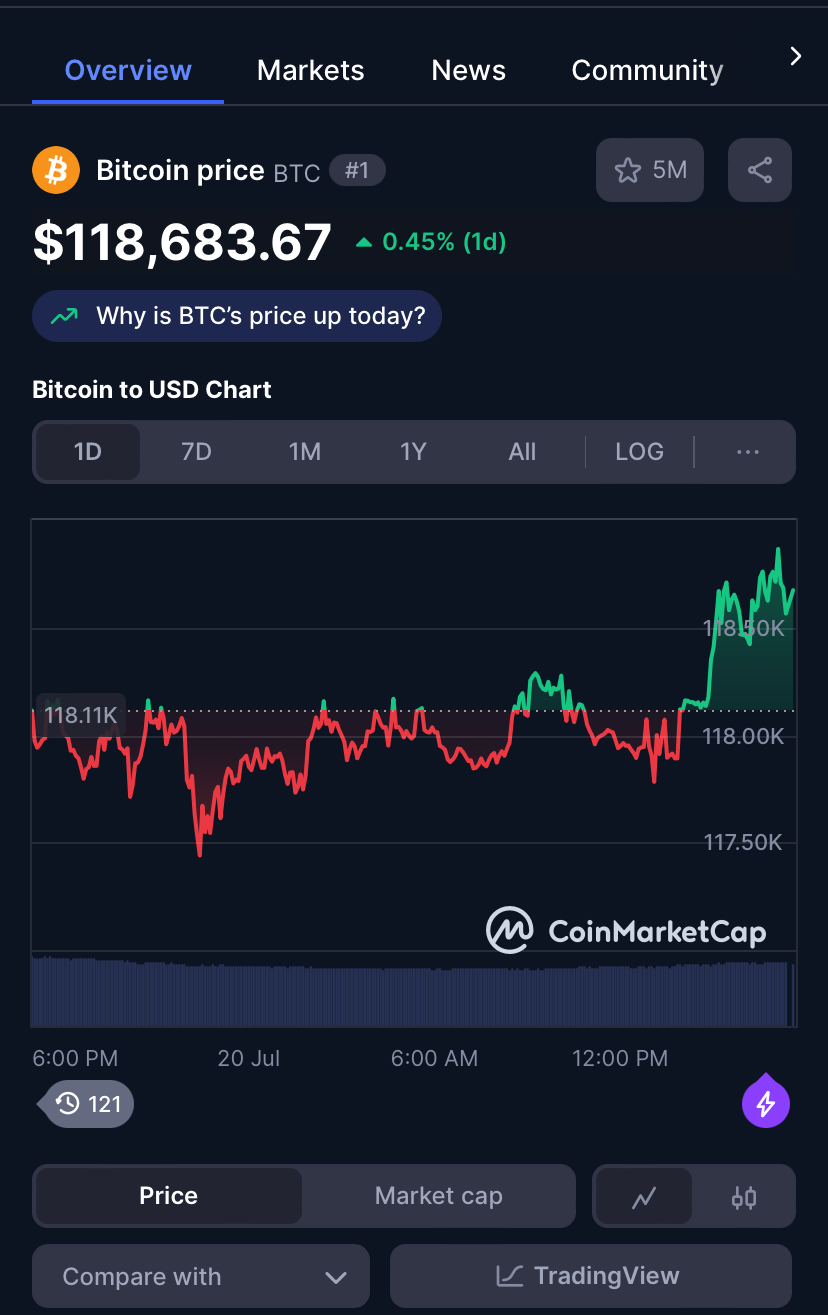
Task: Select the Market cap toggle option
Action: coord(439,1196)
